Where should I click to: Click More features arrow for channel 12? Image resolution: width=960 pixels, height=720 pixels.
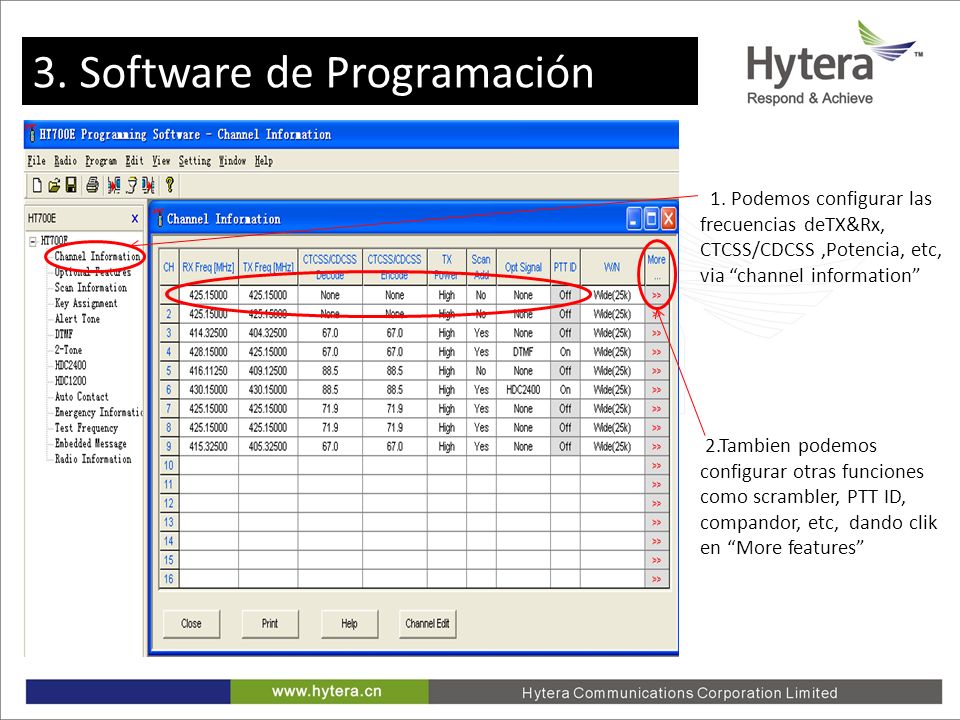[x=657, y=504]
